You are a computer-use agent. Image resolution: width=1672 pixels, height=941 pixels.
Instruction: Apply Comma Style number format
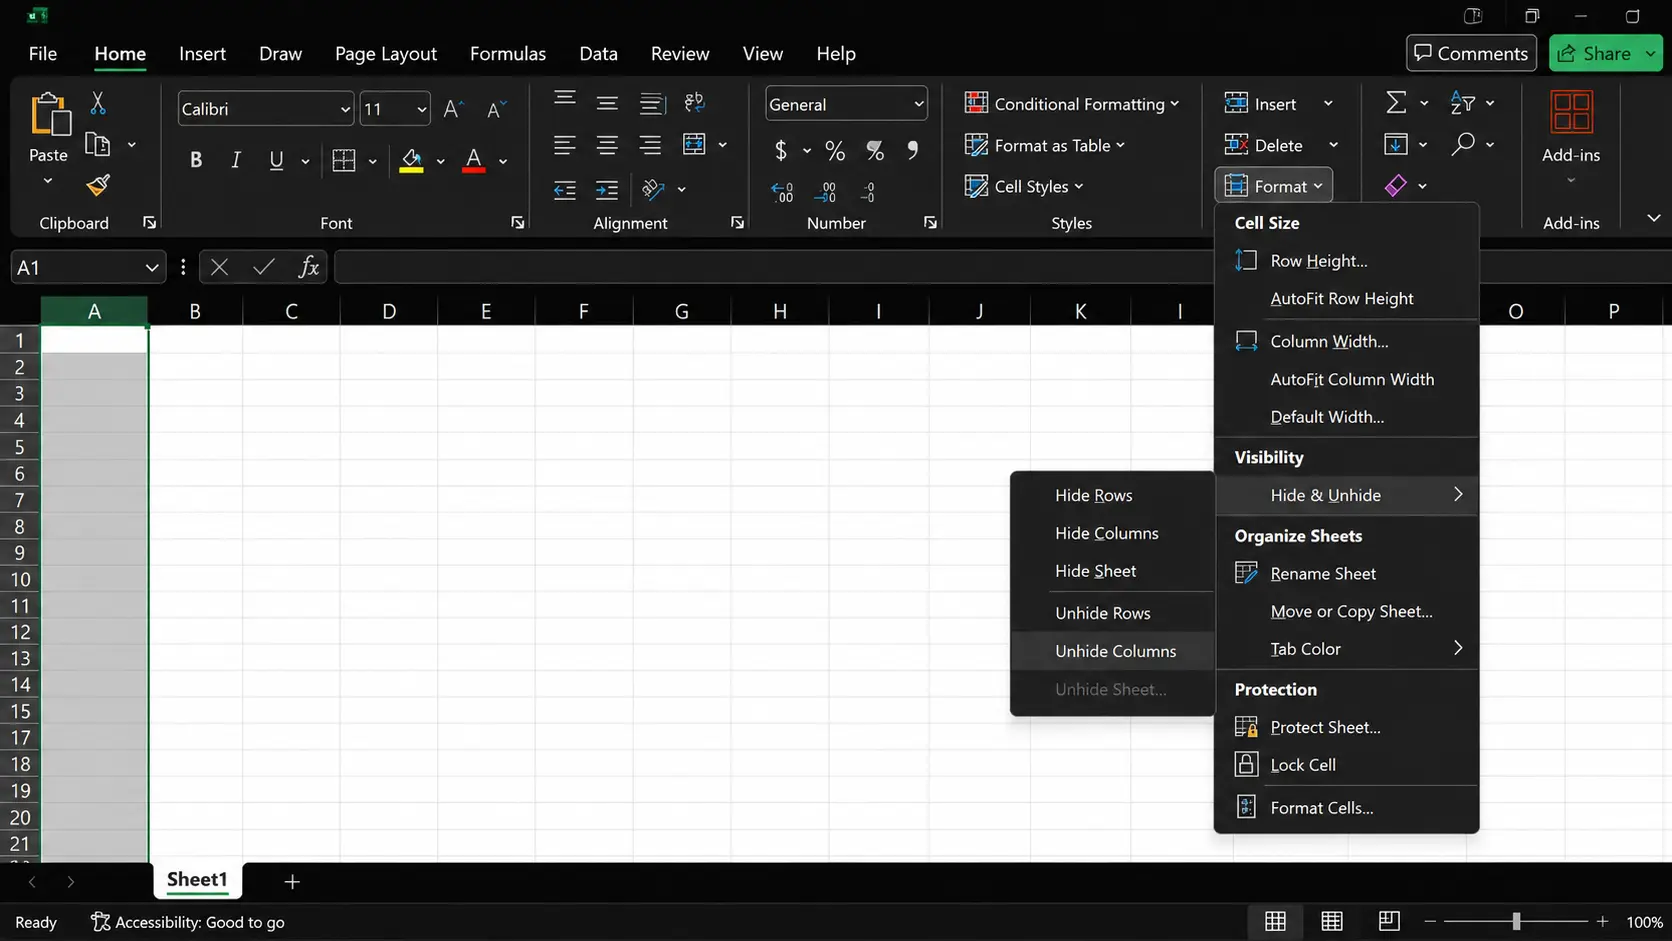[912, 151]
